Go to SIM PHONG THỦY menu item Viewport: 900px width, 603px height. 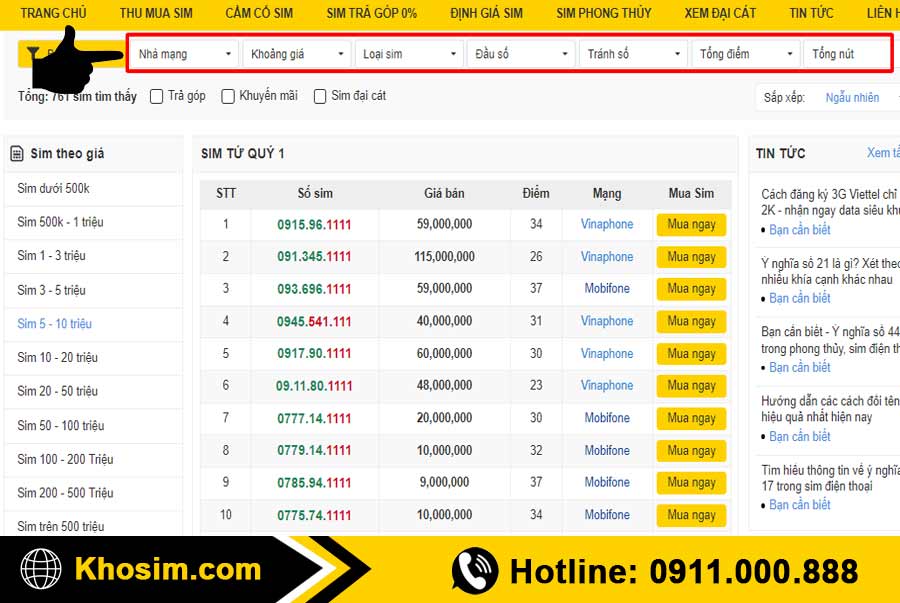(x=603, y=13)
